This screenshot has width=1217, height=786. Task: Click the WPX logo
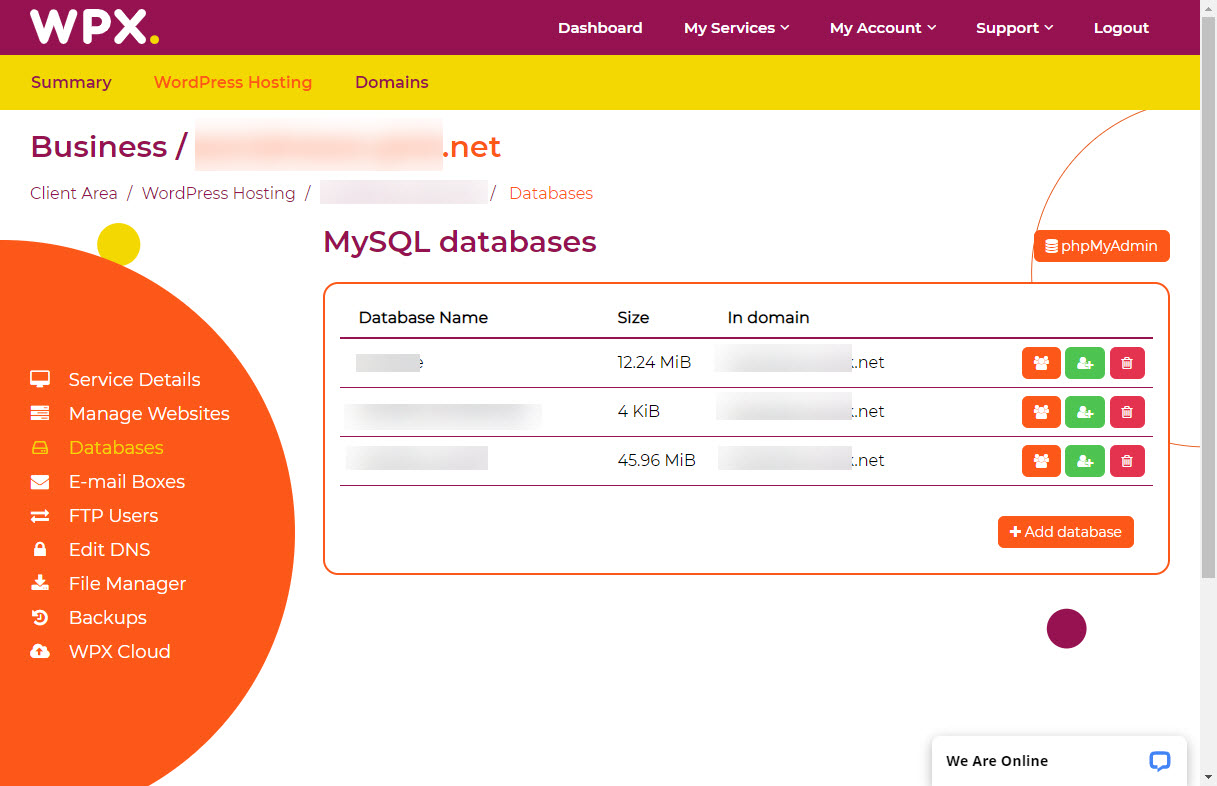pyautogui.click(x=94, y=27)
